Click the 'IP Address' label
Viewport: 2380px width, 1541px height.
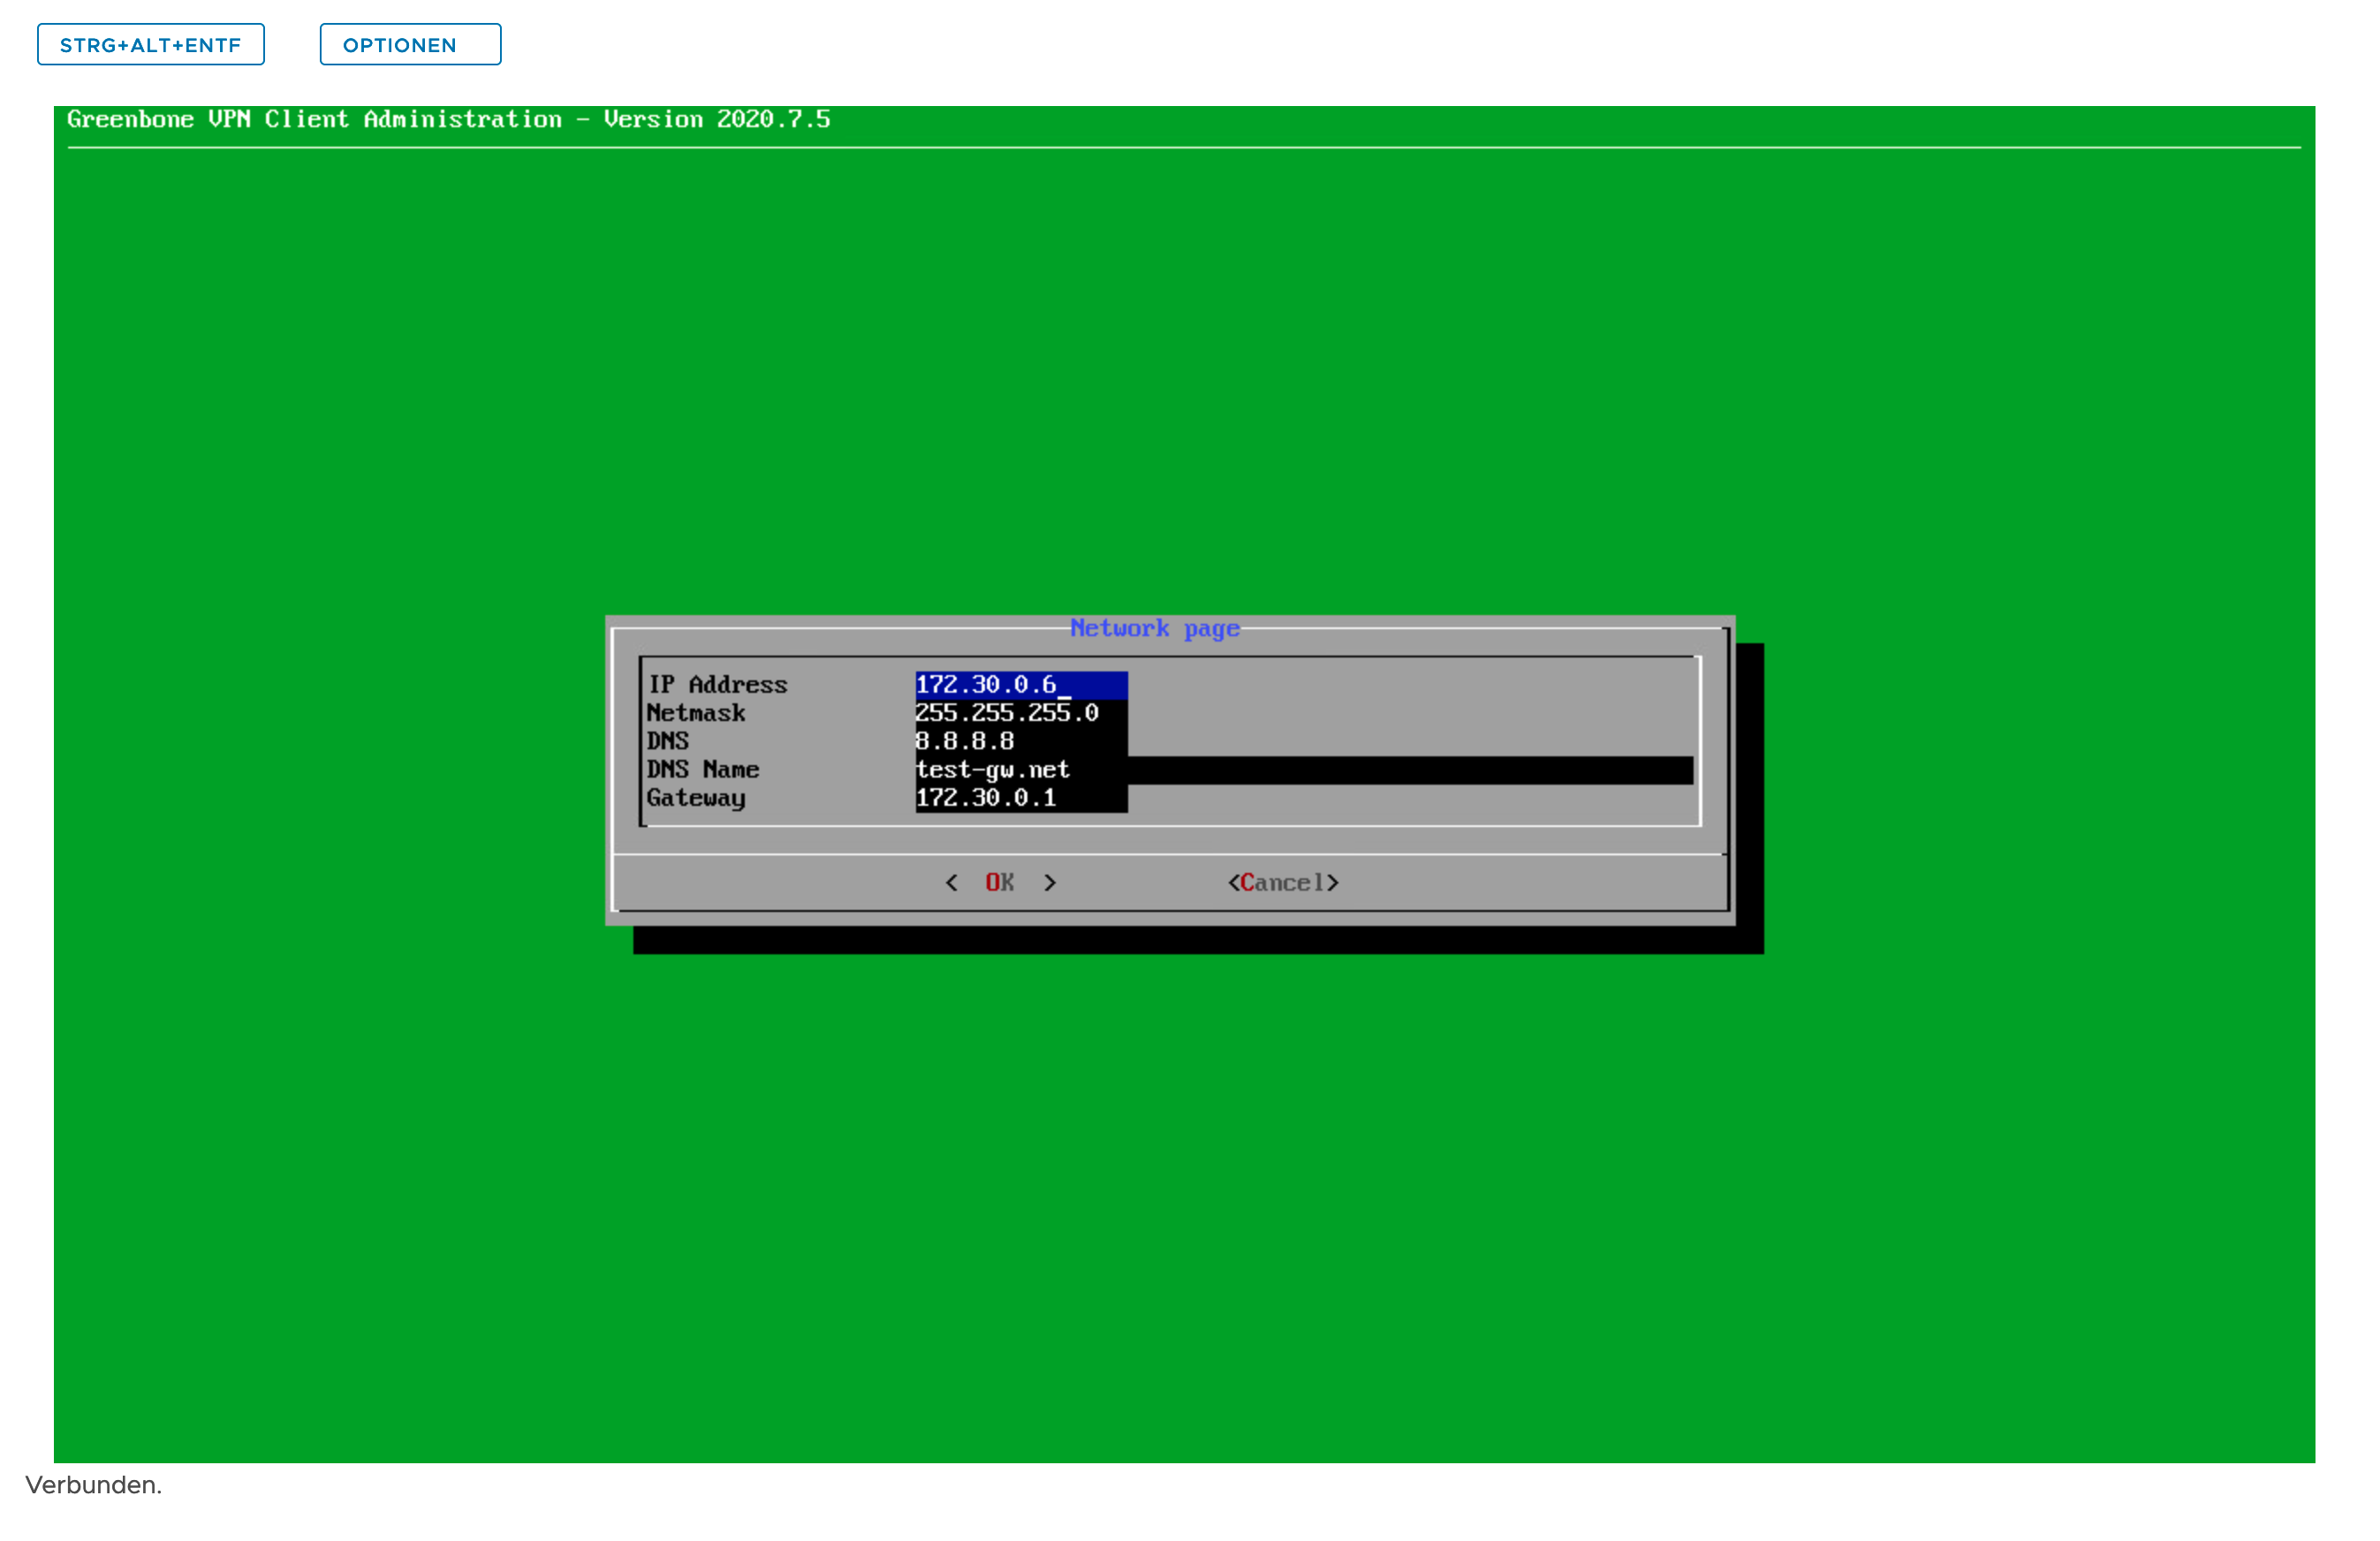(x=718, y=686)
